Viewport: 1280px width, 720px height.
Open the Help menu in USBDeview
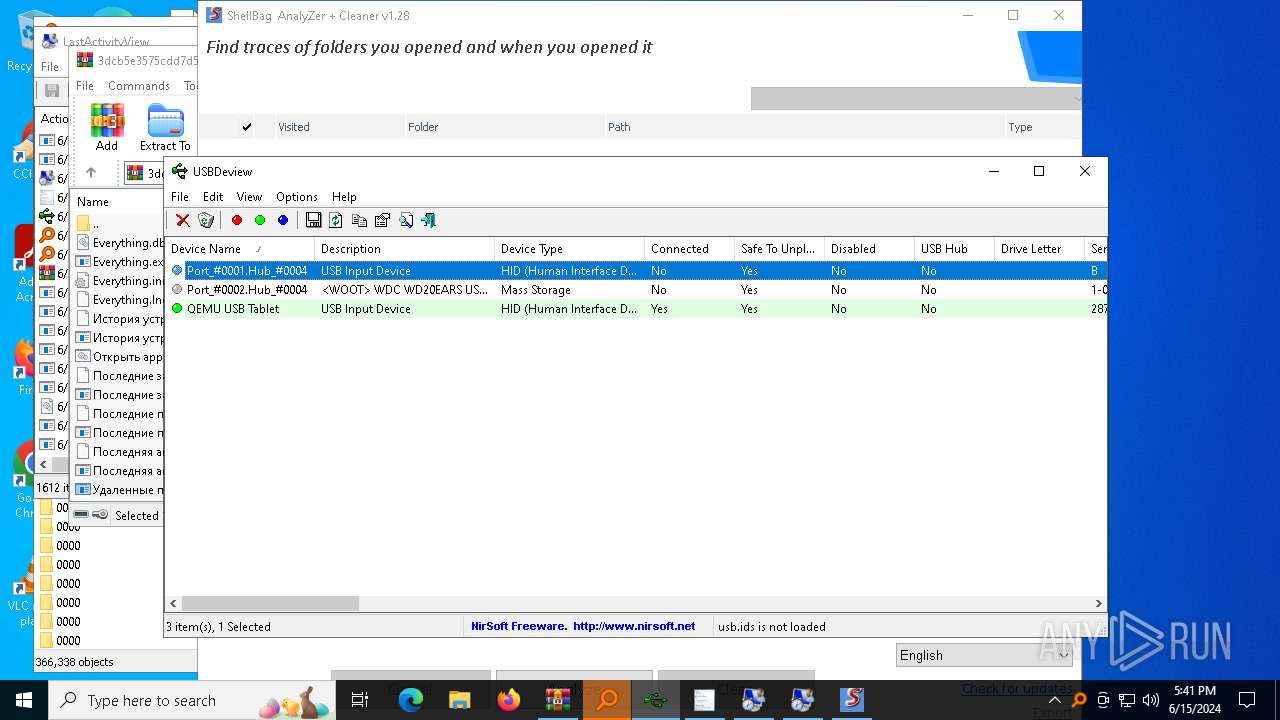344,197
